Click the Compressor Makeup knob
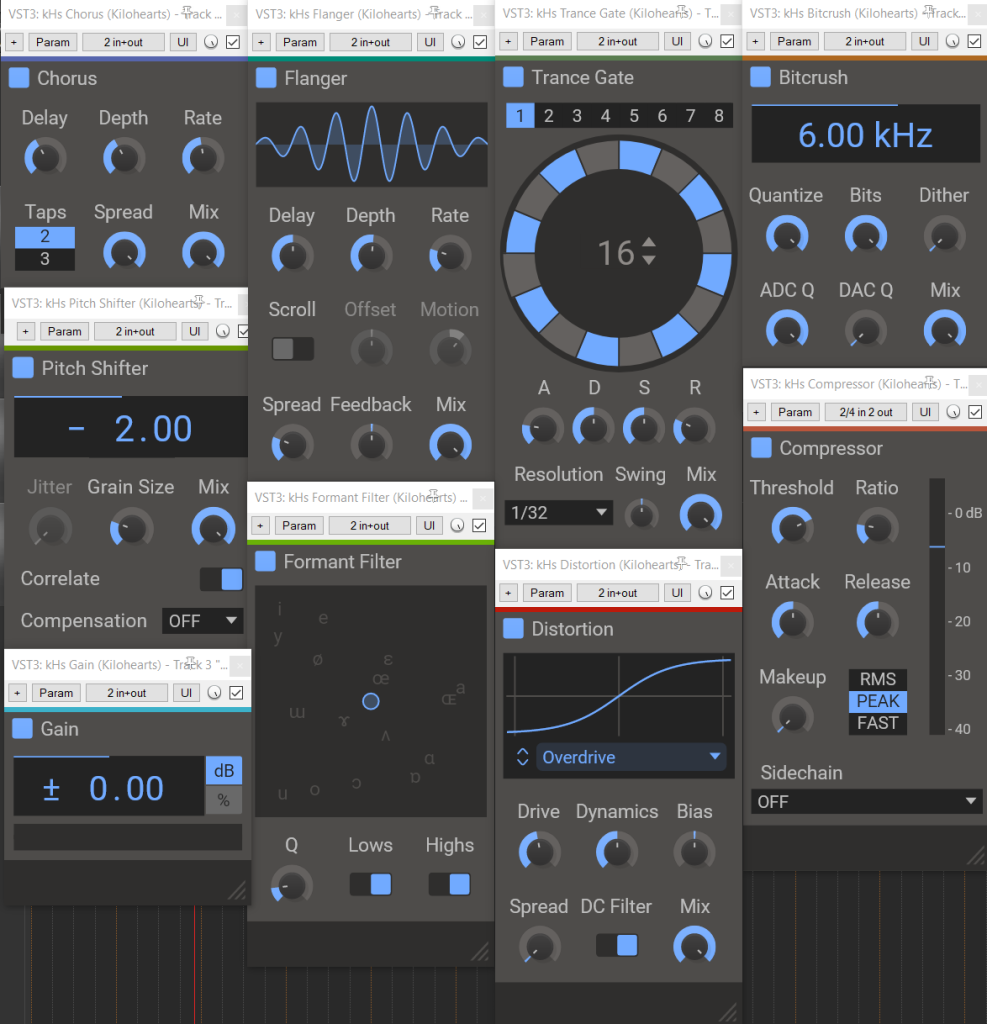Image resolution: width=987 pixels, height=1024 pixels. (x=792, y=717)
